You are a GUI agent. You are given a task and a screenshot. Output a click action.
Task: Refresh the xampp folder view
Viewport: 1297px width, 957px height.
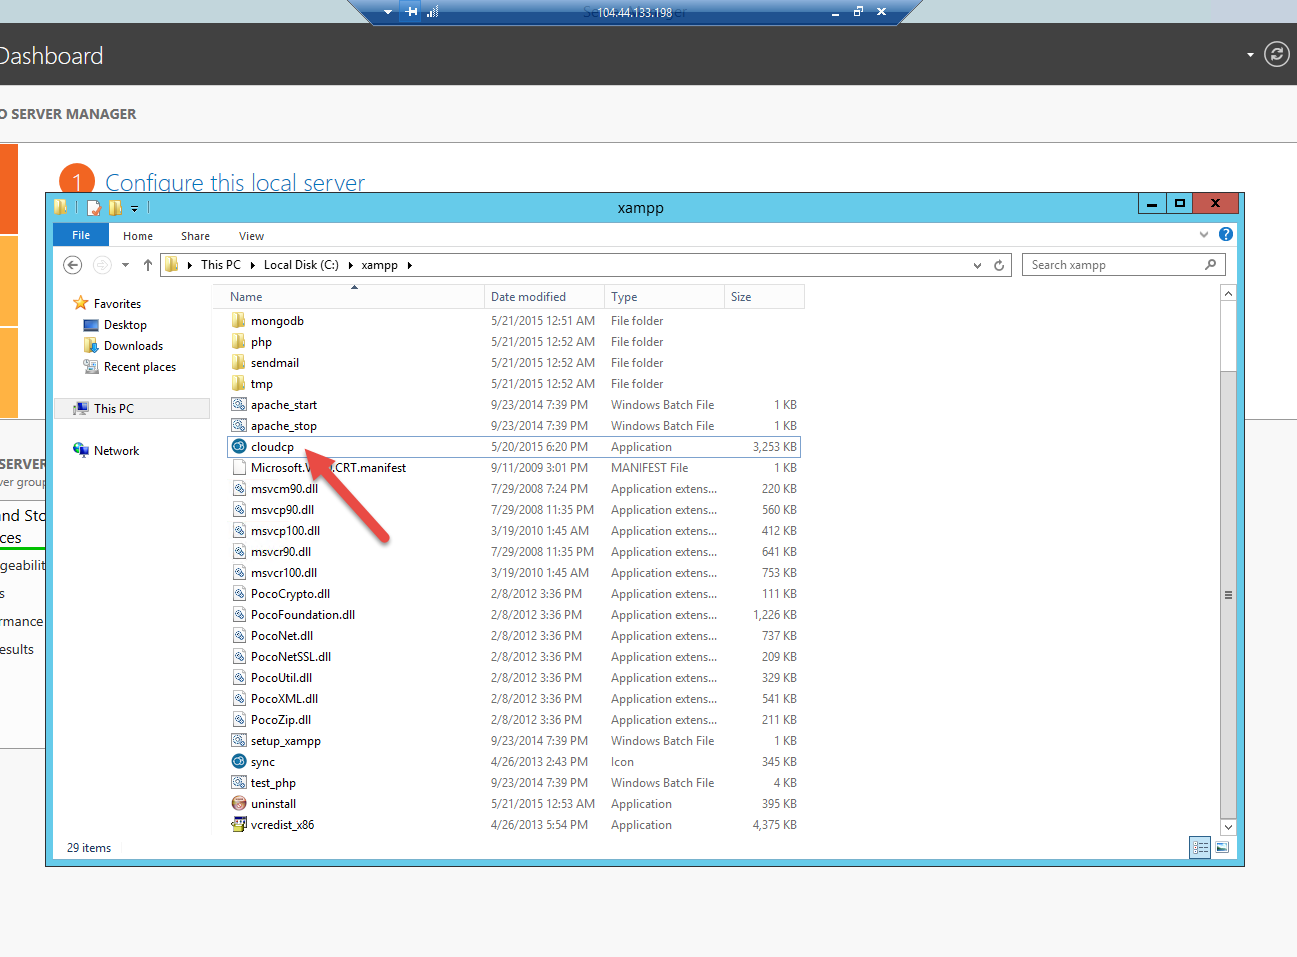(998, 265)
